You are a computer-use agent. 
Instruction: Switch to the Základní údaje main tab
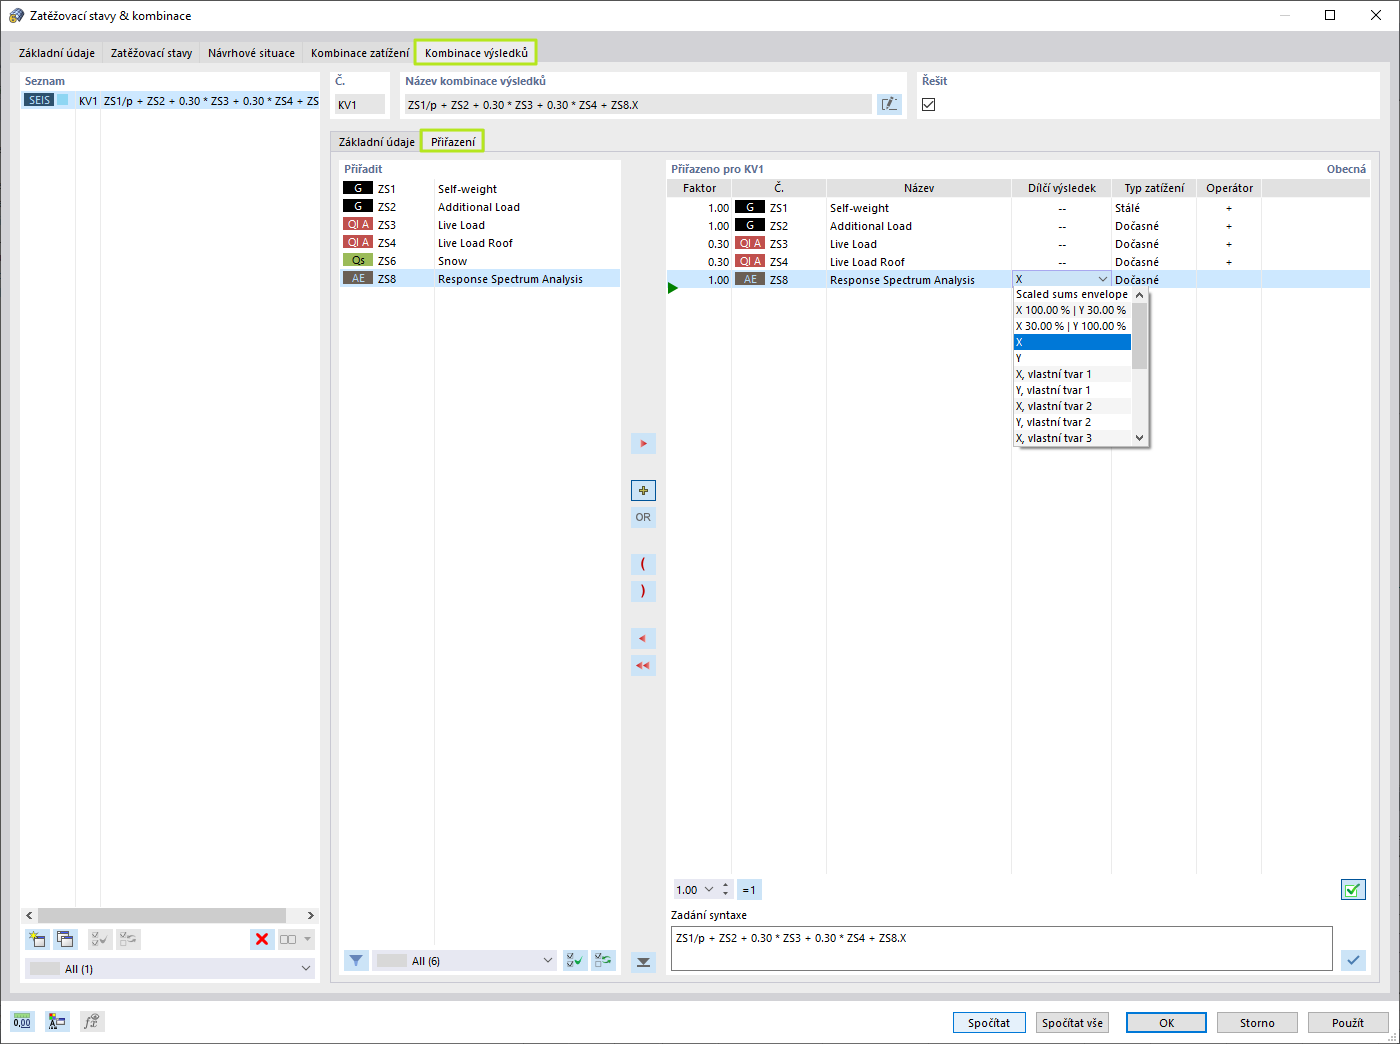click(x=57, y=53)
